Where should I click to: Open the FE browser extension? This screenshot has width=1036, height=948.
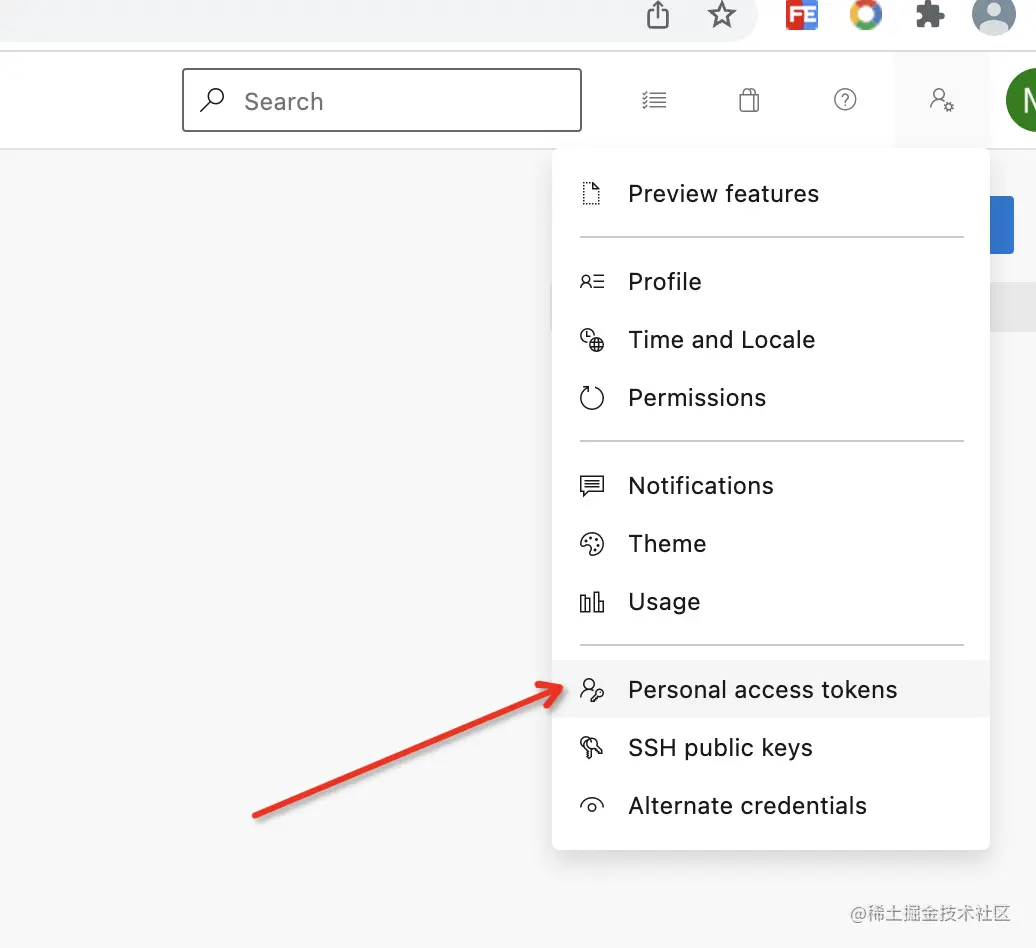[801, 15]
